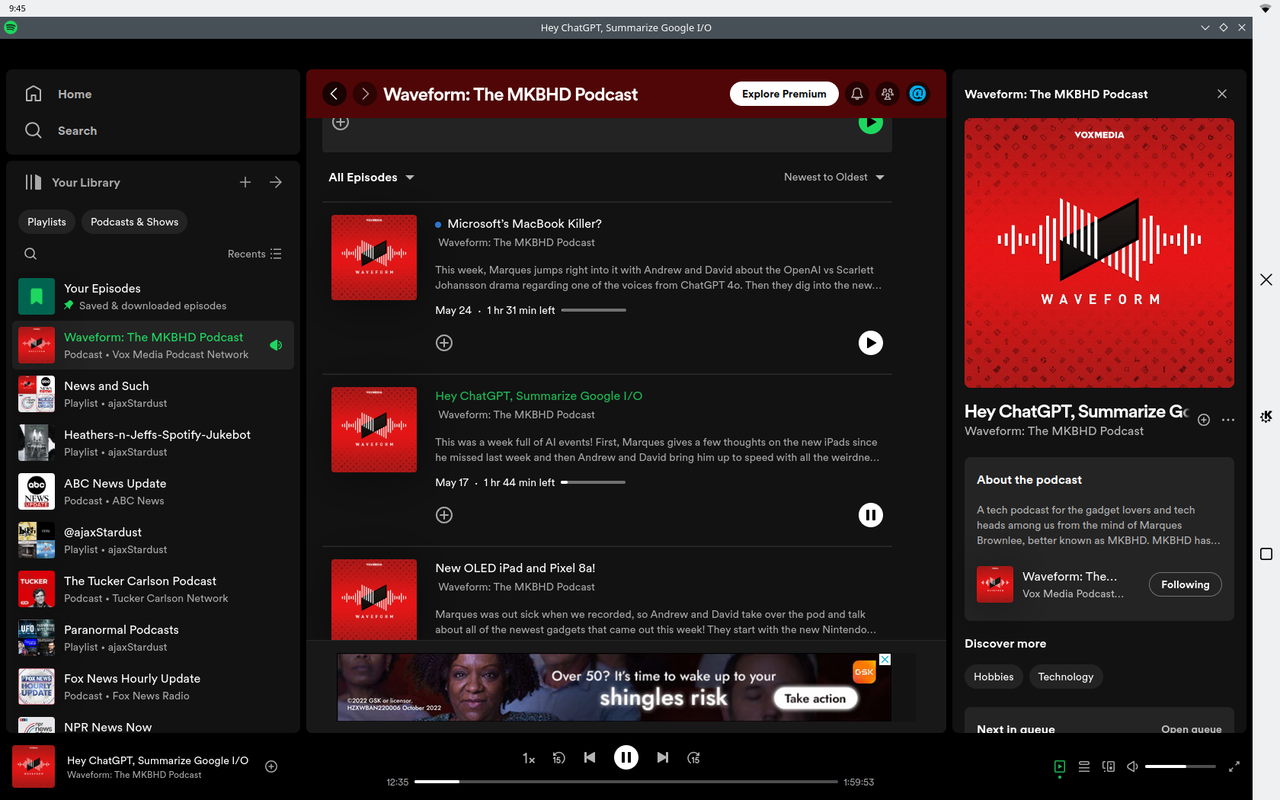Open the Recents sort menu in library

tap(254, 254)
